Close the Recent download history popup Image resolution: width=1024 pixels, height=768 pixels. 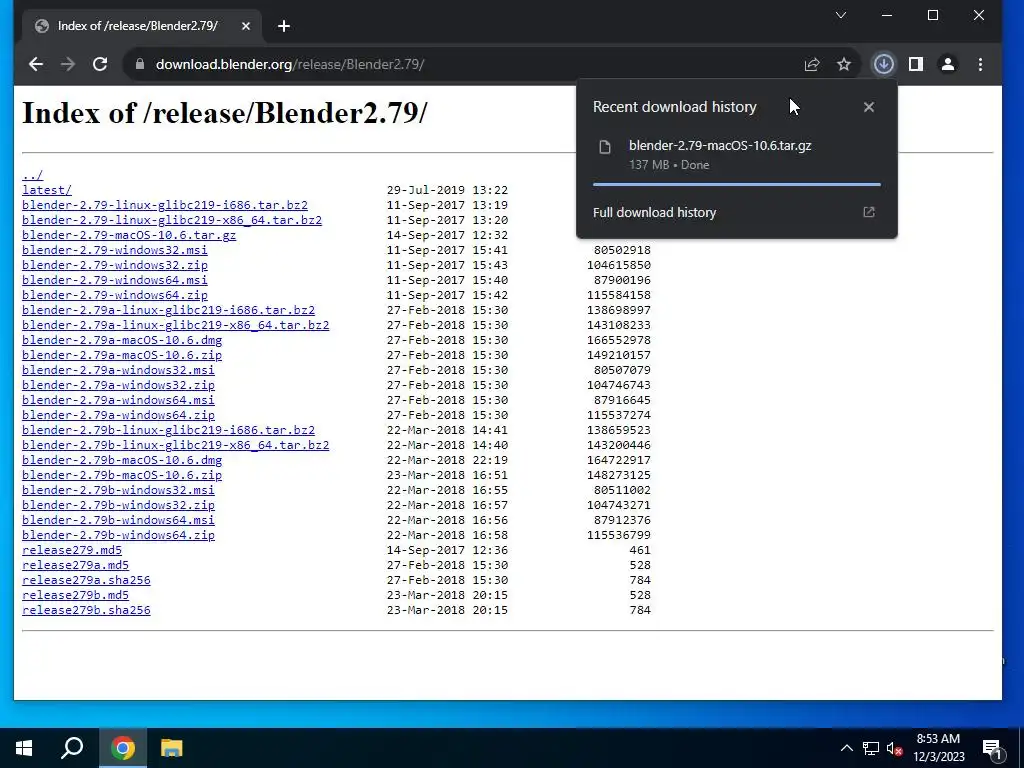tap(869, 107)
